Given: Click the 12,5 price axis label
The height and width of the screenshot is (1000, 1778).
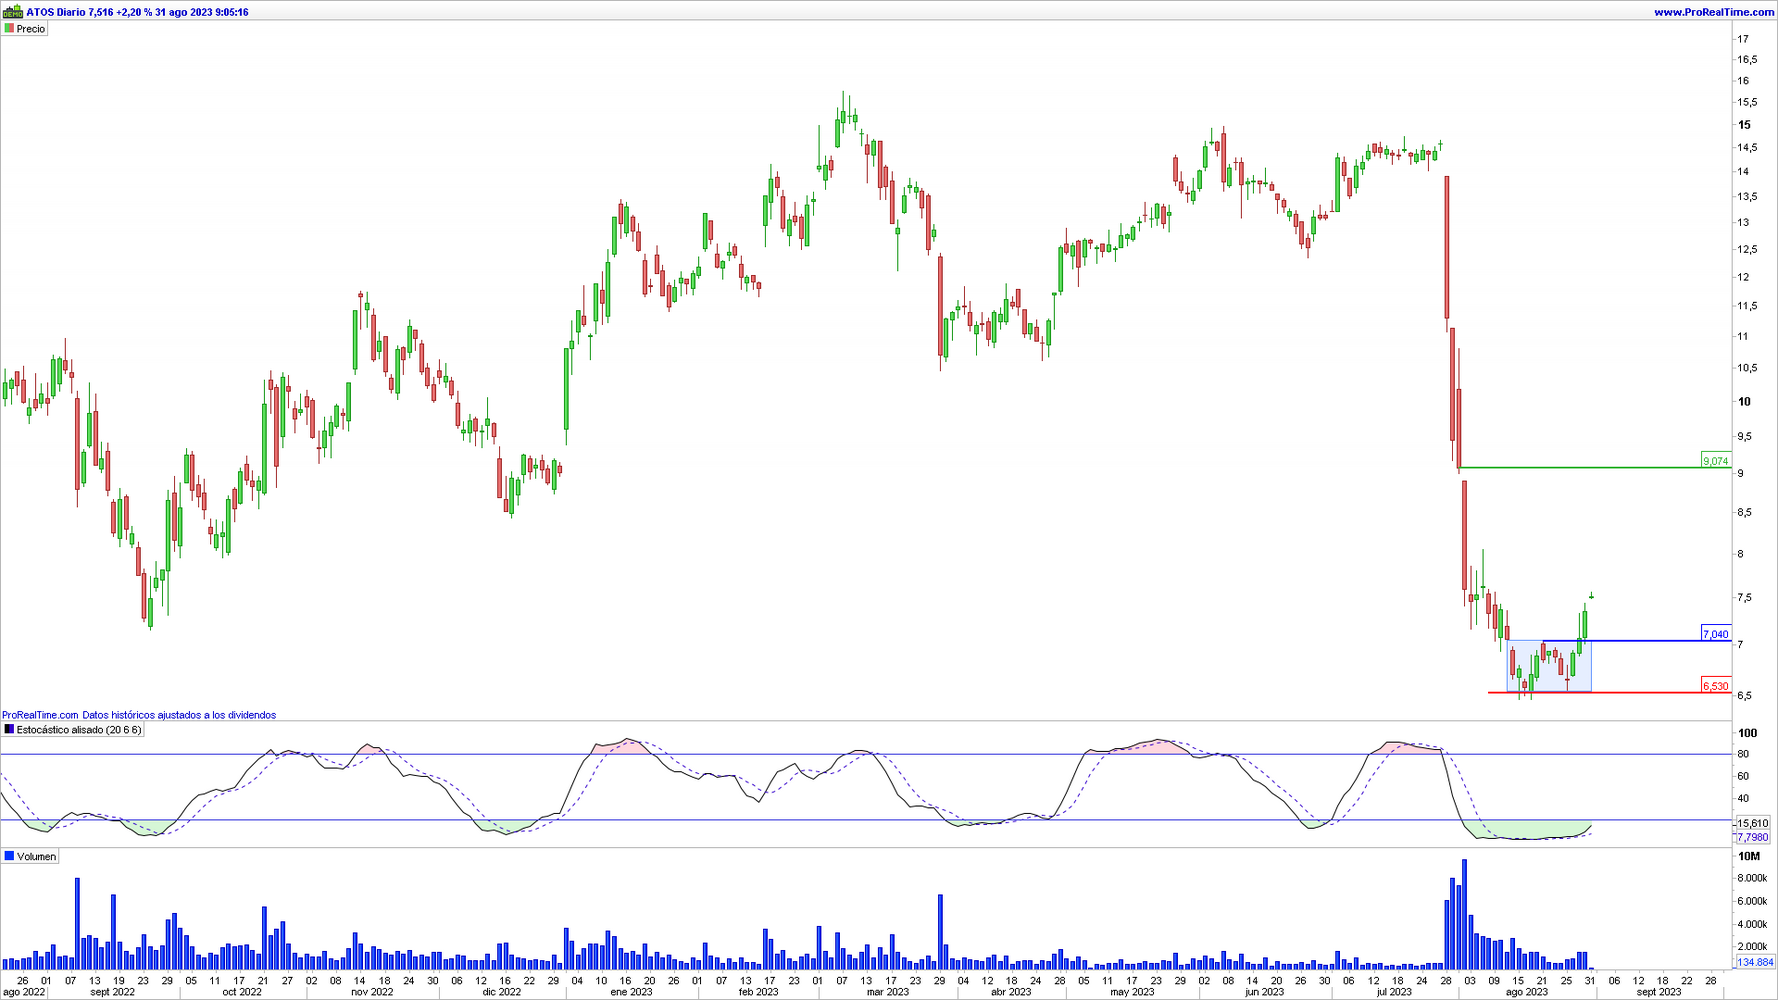Looking at the screenshot, I should point(1747,249).
